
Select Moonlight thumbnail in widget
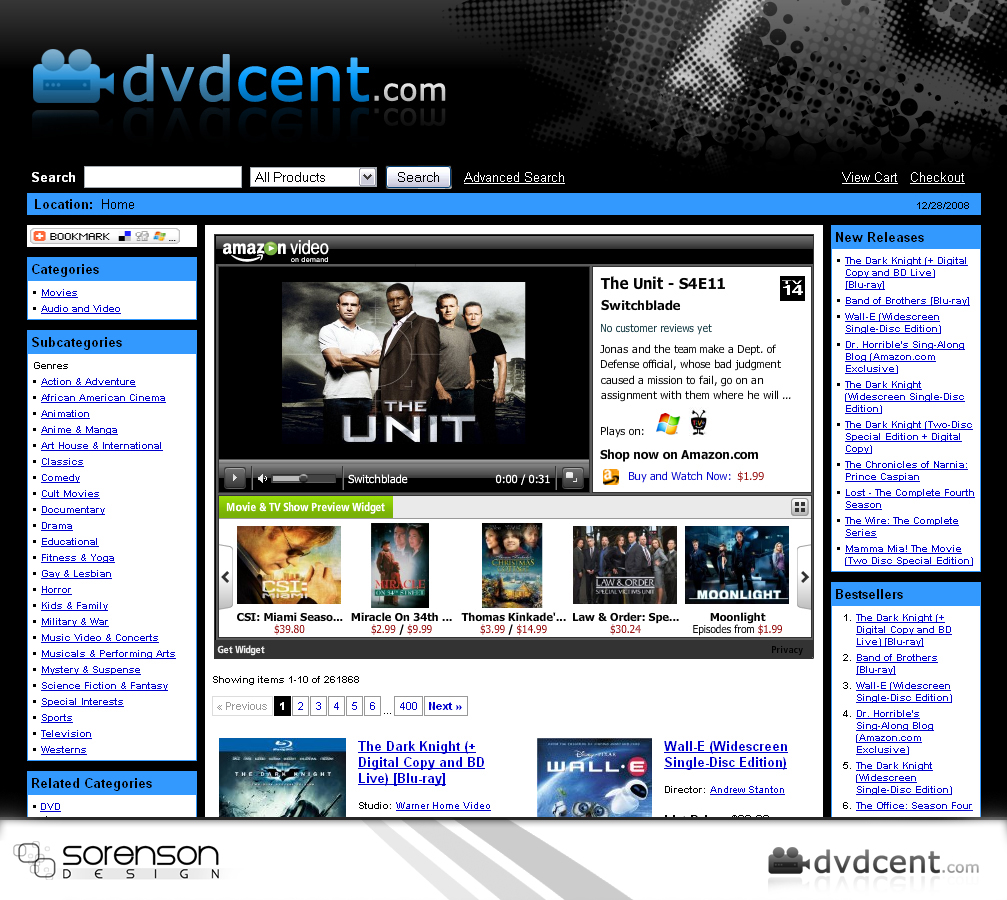coord(737,565)
